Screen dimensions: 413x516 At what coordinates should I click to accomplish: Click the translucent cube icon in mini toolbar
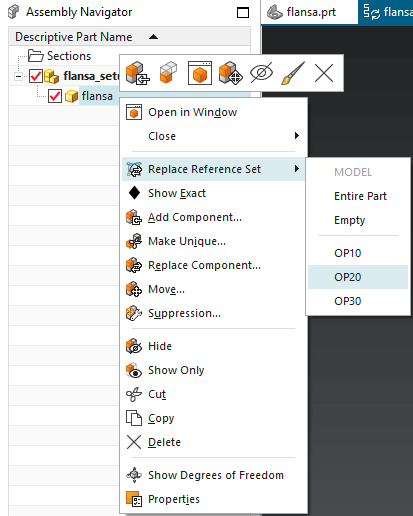pyautogui.click(x=168, y=72)
